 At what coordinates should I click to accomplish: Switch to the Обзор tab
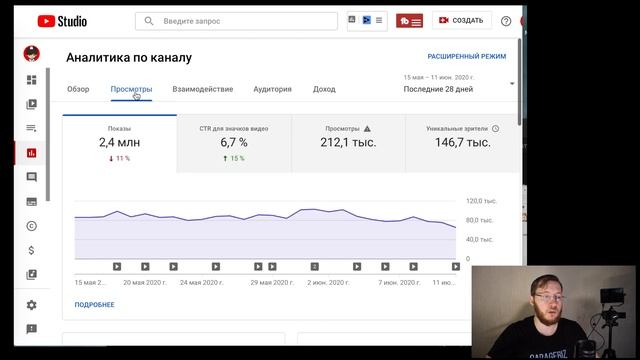(78, 89)
